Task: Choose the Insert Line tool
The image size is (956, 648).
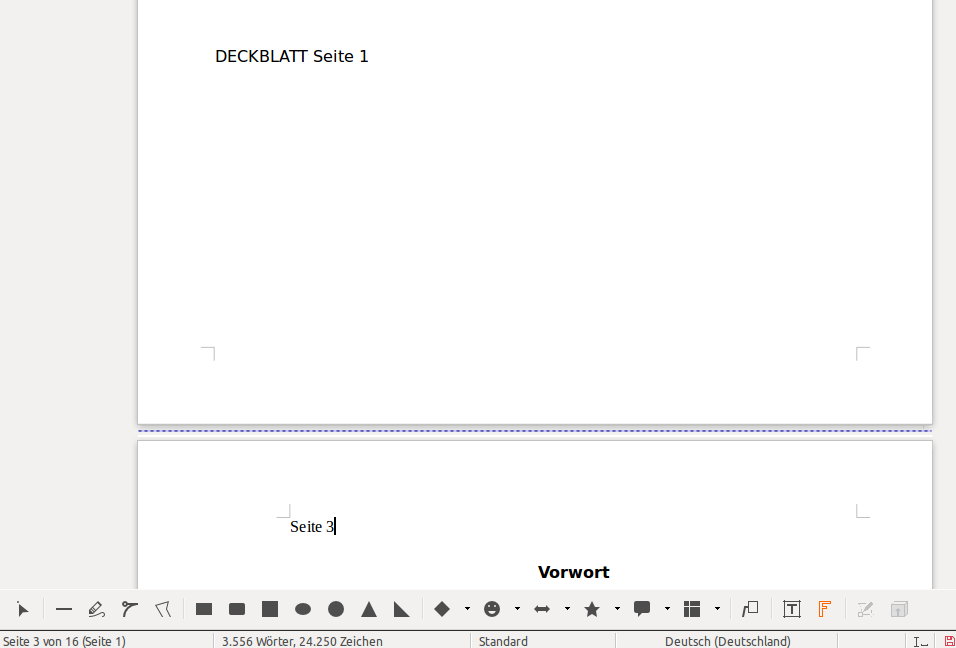Action: click(x=64, y=609)
